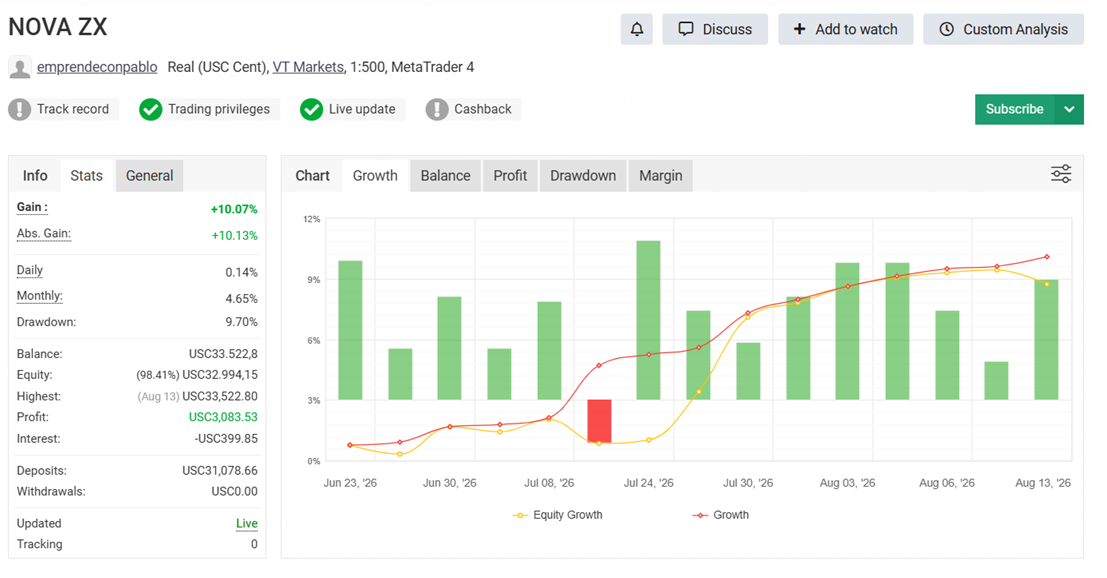
Task: Click the Interest value -USC399.85
Action: coord(226,439)
